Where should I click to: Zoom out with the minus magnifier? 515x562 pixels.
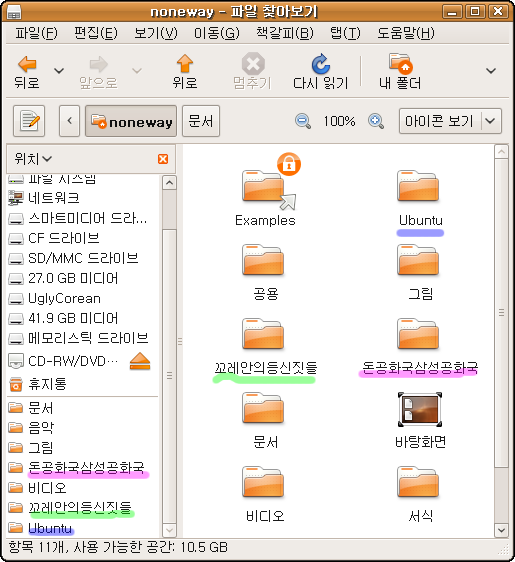[x=303, y=121]
